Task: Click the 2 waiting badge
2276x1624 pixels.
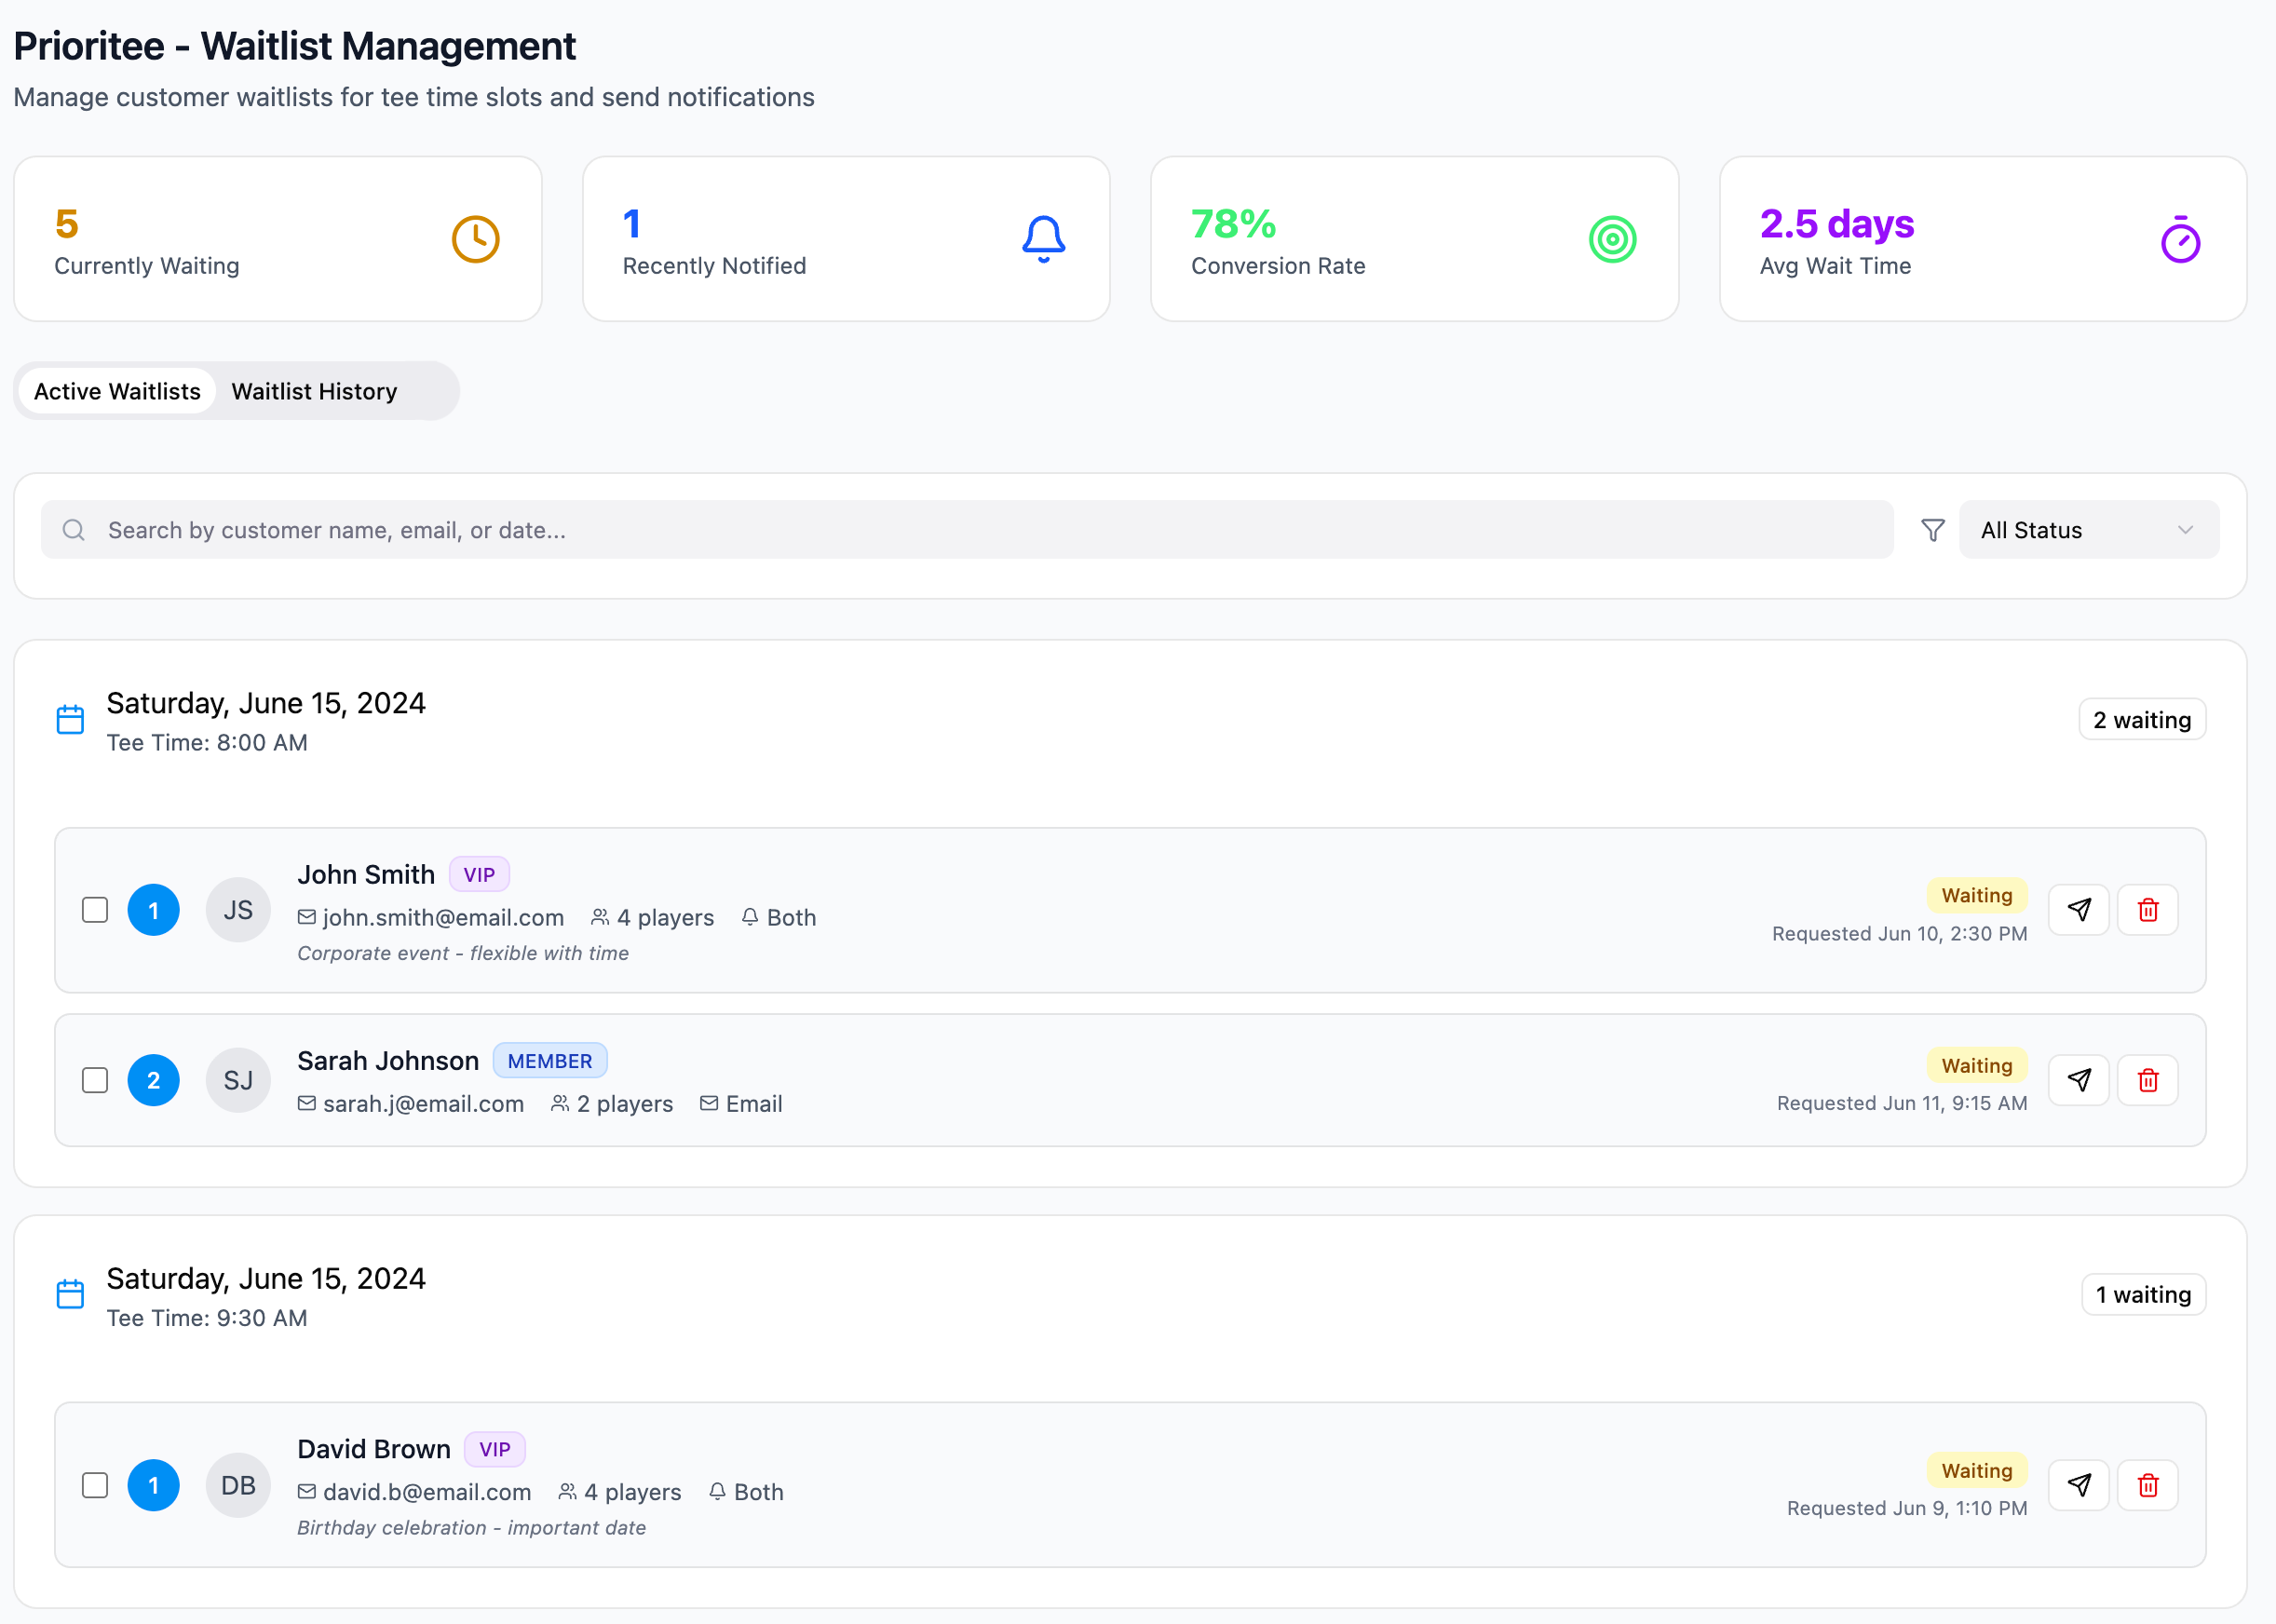Action: (2142, 719)
